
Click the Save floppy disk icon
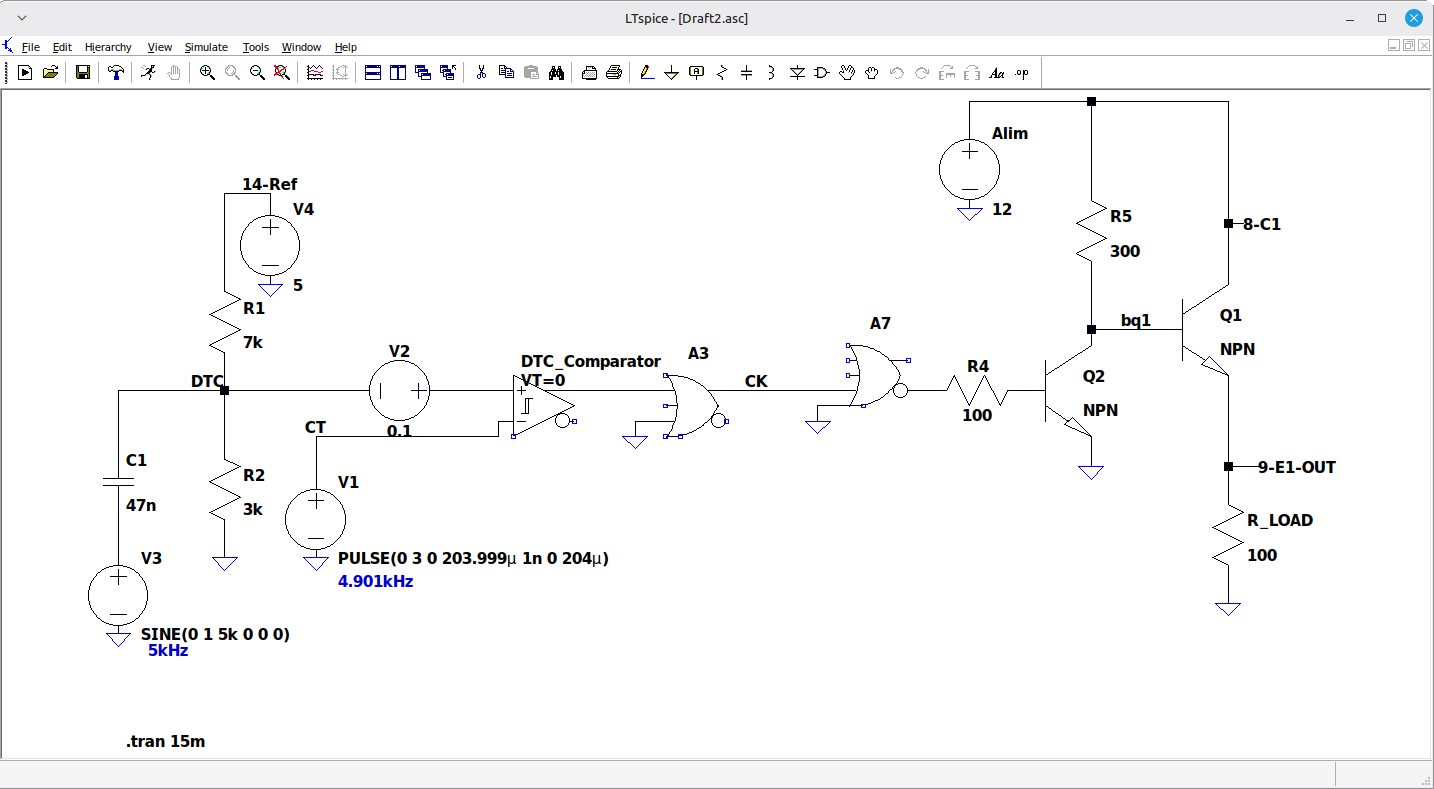pyautogui.click(x=83, y=72)
